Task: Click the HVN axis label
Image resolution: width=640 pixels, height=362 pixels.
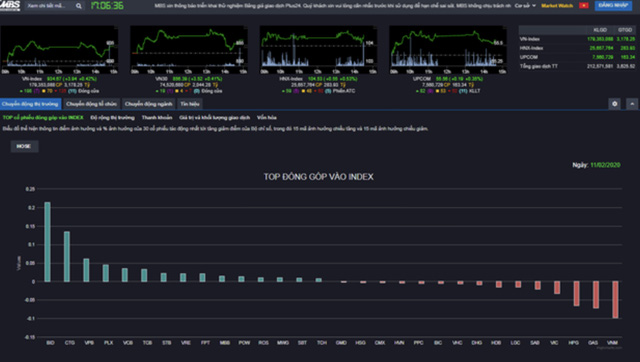Action: [399, 343]
